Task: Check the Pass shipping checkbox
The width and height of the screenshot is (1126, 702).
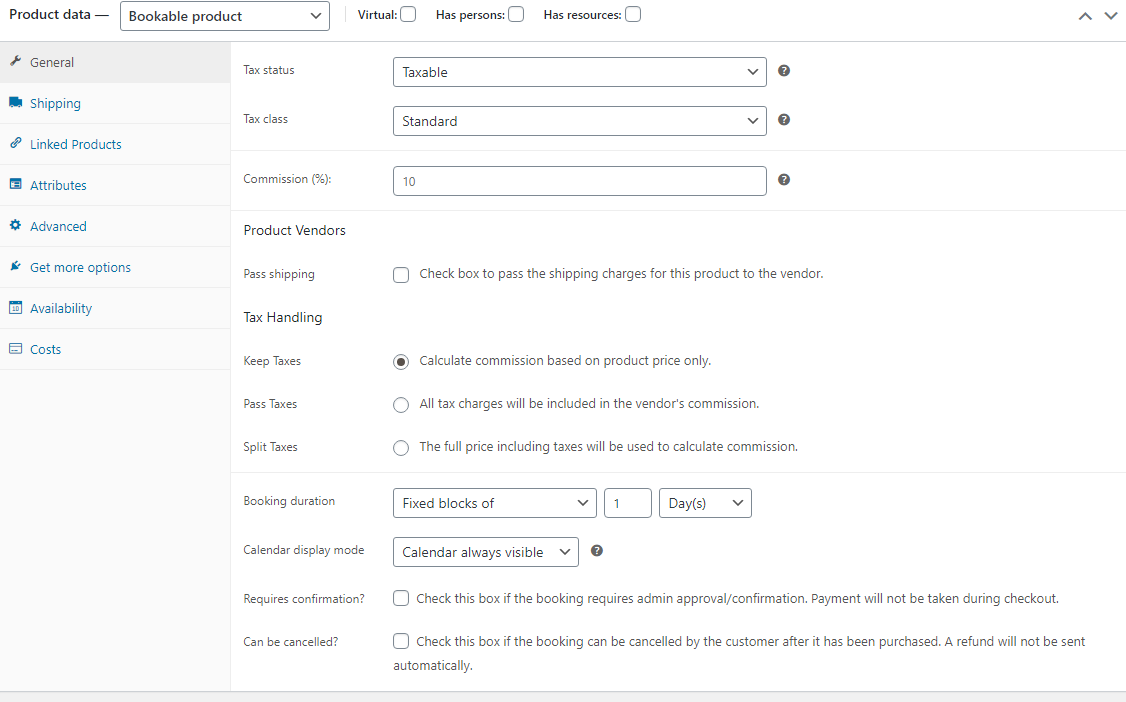Action: pos(401,275)
